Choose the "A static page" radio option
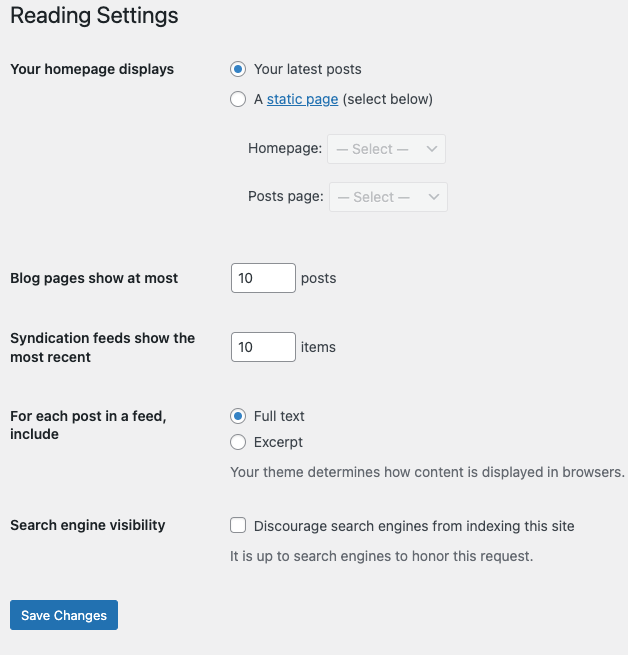This screenshot has height=655, width=628. click(x=238, y=99)
